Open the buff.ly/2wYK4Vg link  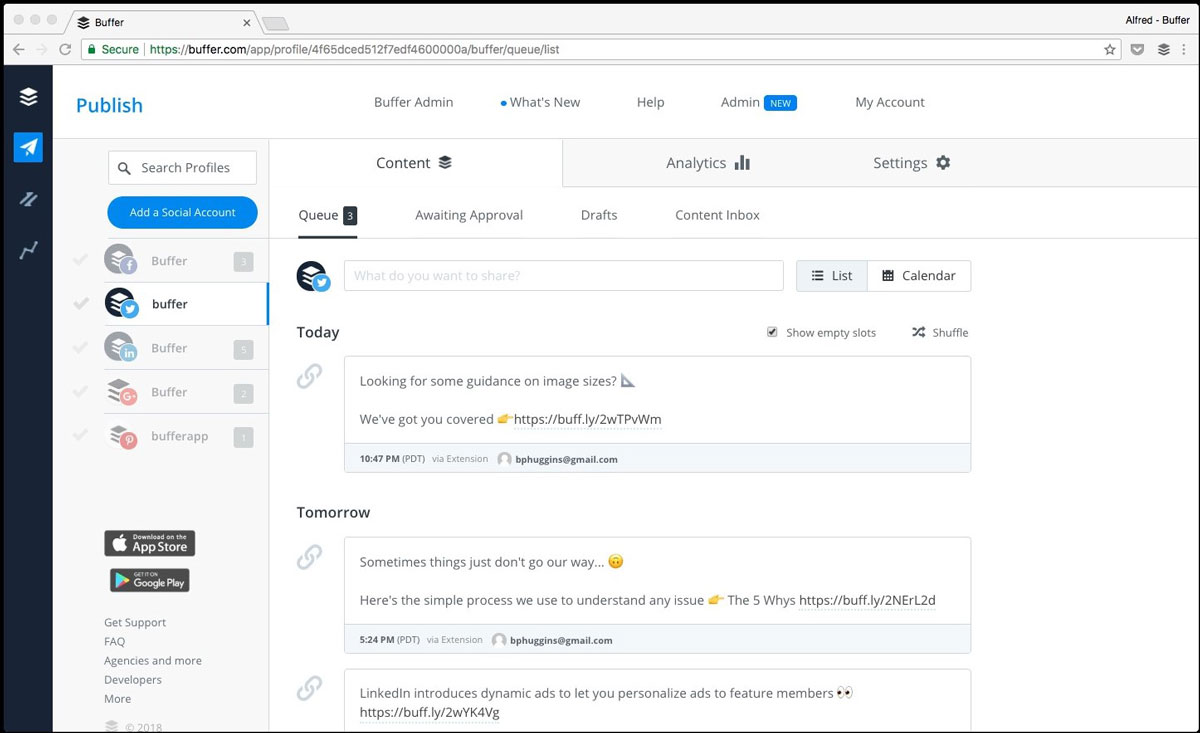point(429,712)
